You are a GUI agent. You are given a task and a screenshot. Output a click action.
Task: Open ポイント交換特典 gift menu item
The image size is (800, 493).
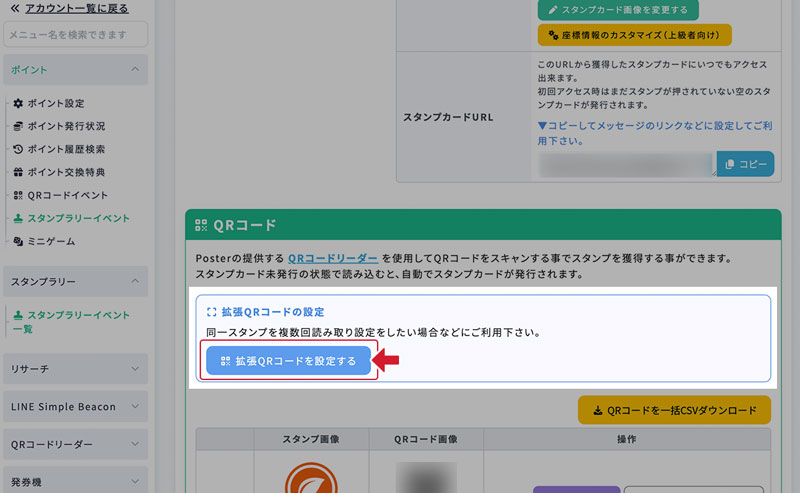click(x=65, y=173)
